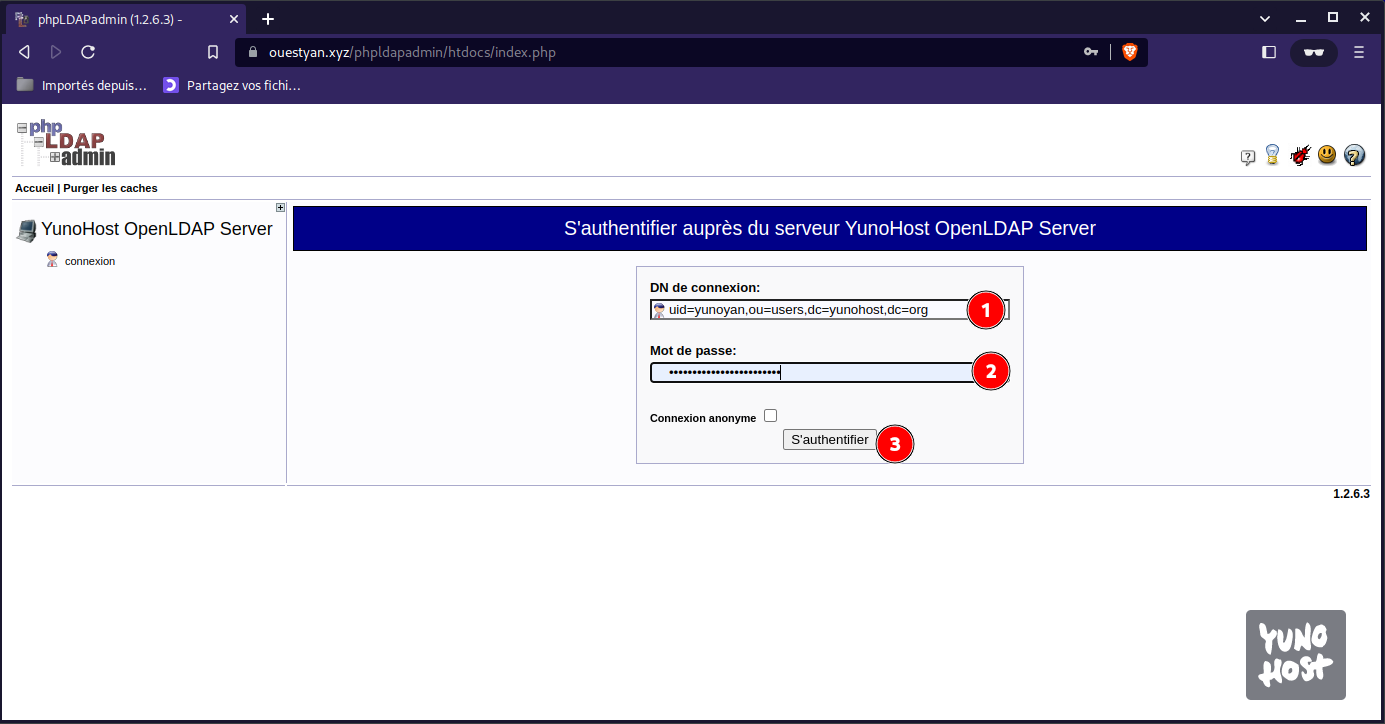Open help via blue question mark icon
Screen dimensions: 1385x724
(1355, 155)
